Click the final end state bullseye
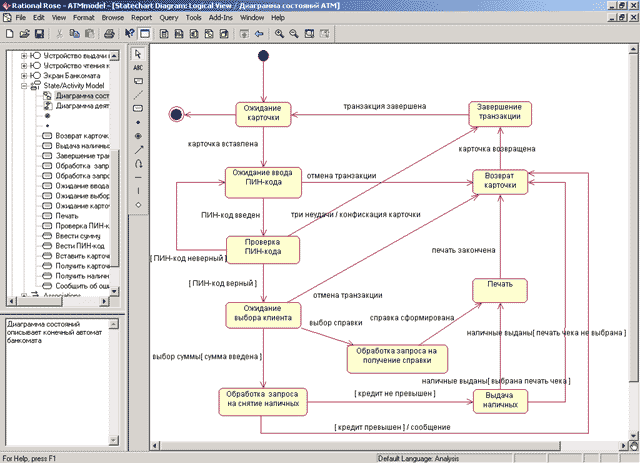Image resolution: width=640 pixels, height=463 pixels. click(x=176, y=114)
